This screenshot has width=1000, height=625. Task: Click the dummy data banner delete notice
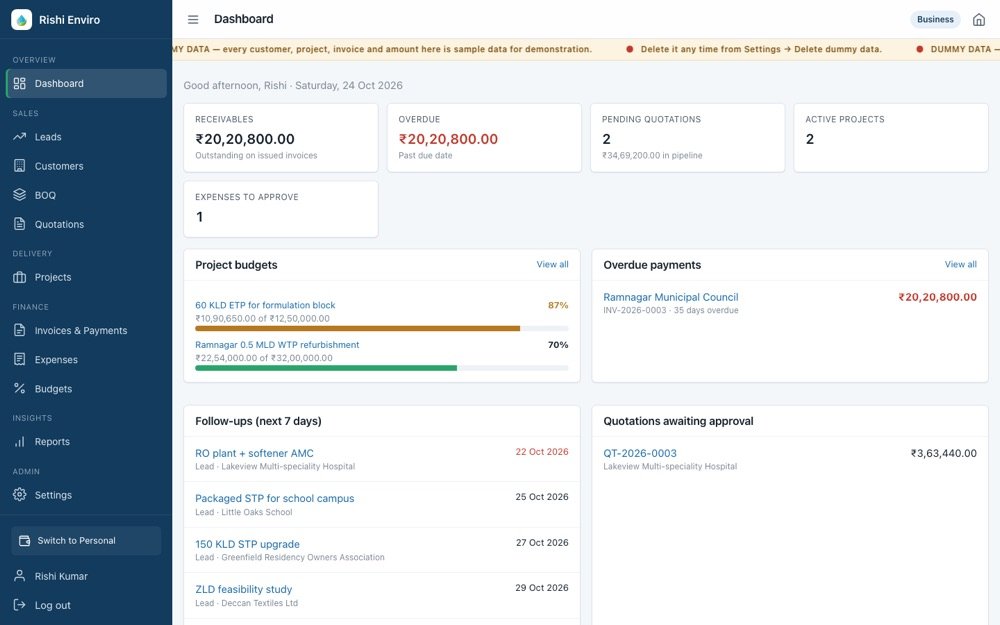761,49
